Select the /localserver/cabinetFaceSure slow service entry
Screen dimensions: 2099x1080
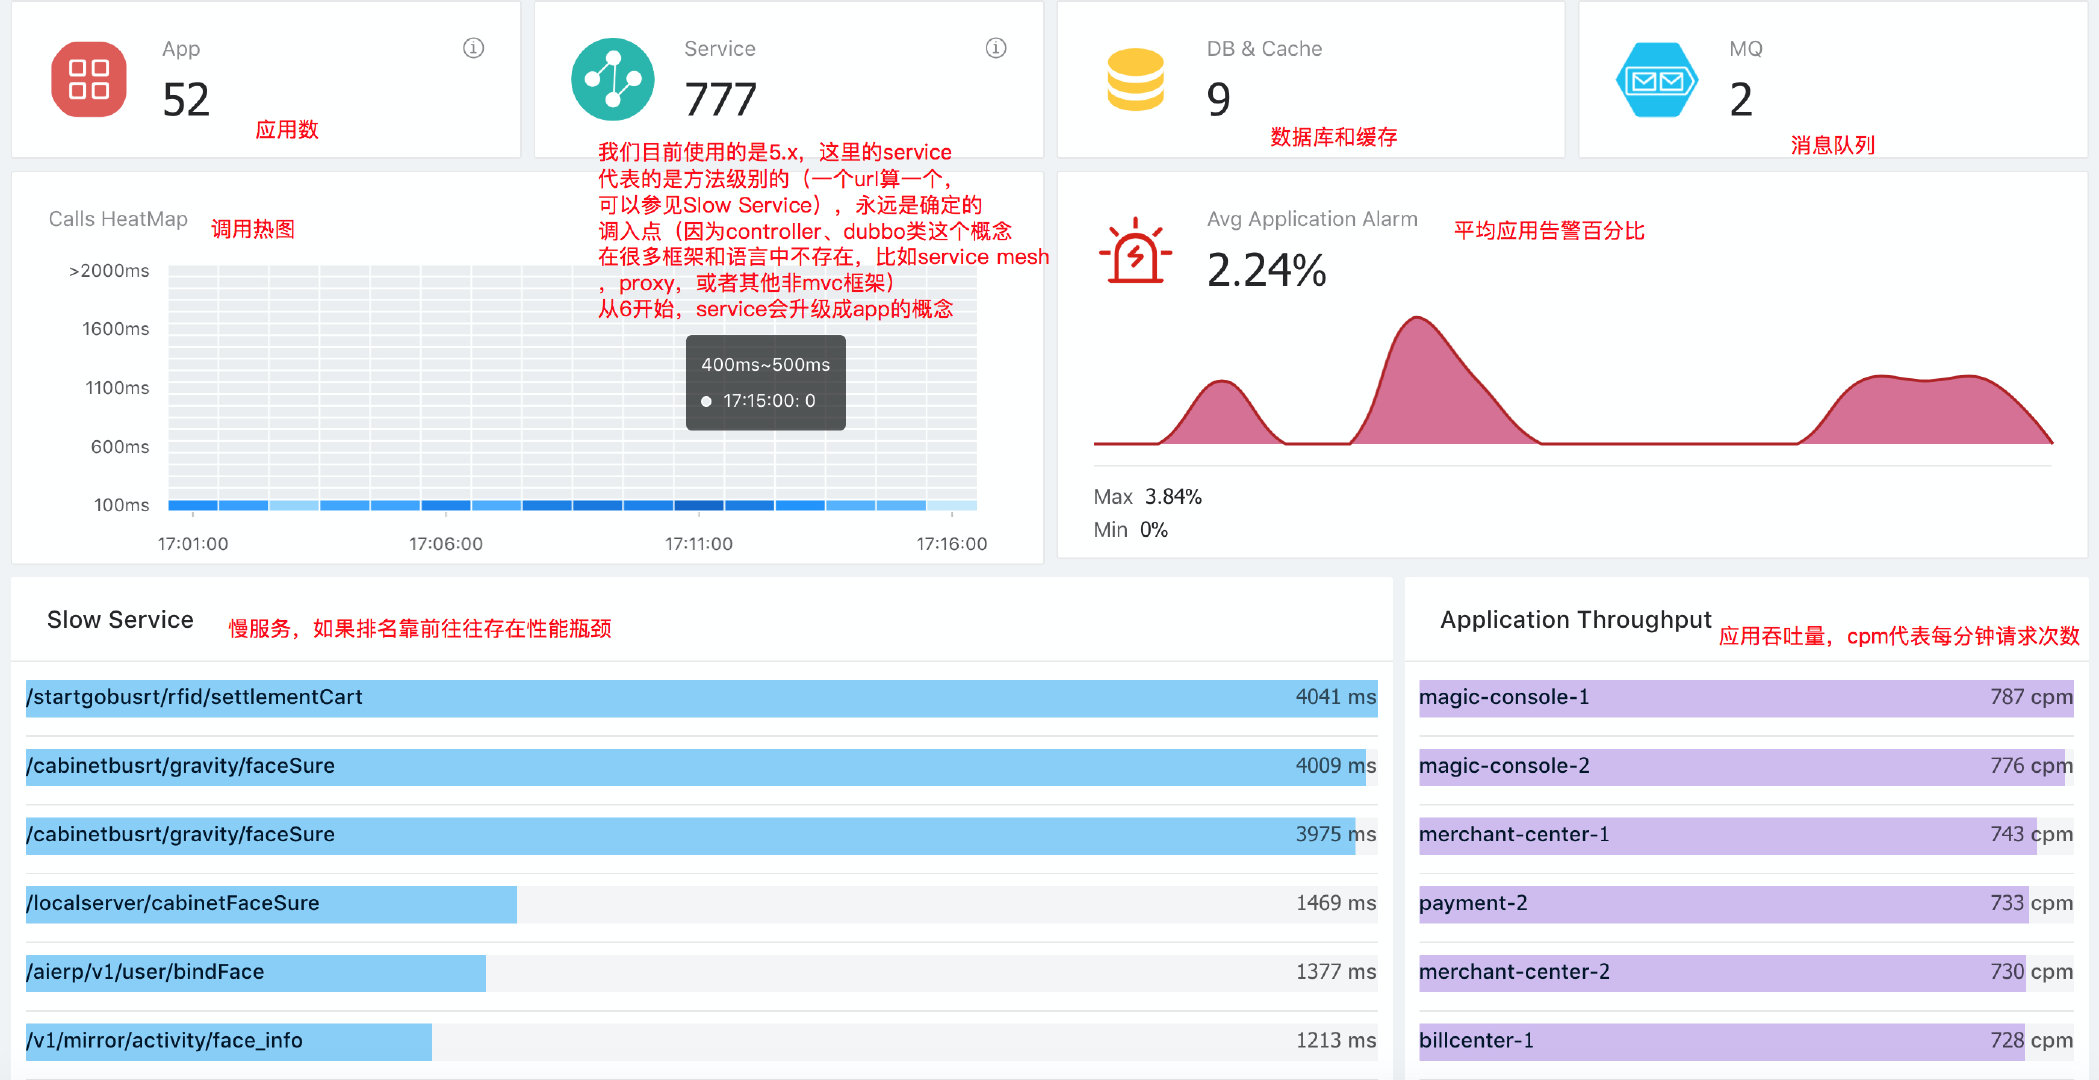pyautogui.click(x=270, y=904)
